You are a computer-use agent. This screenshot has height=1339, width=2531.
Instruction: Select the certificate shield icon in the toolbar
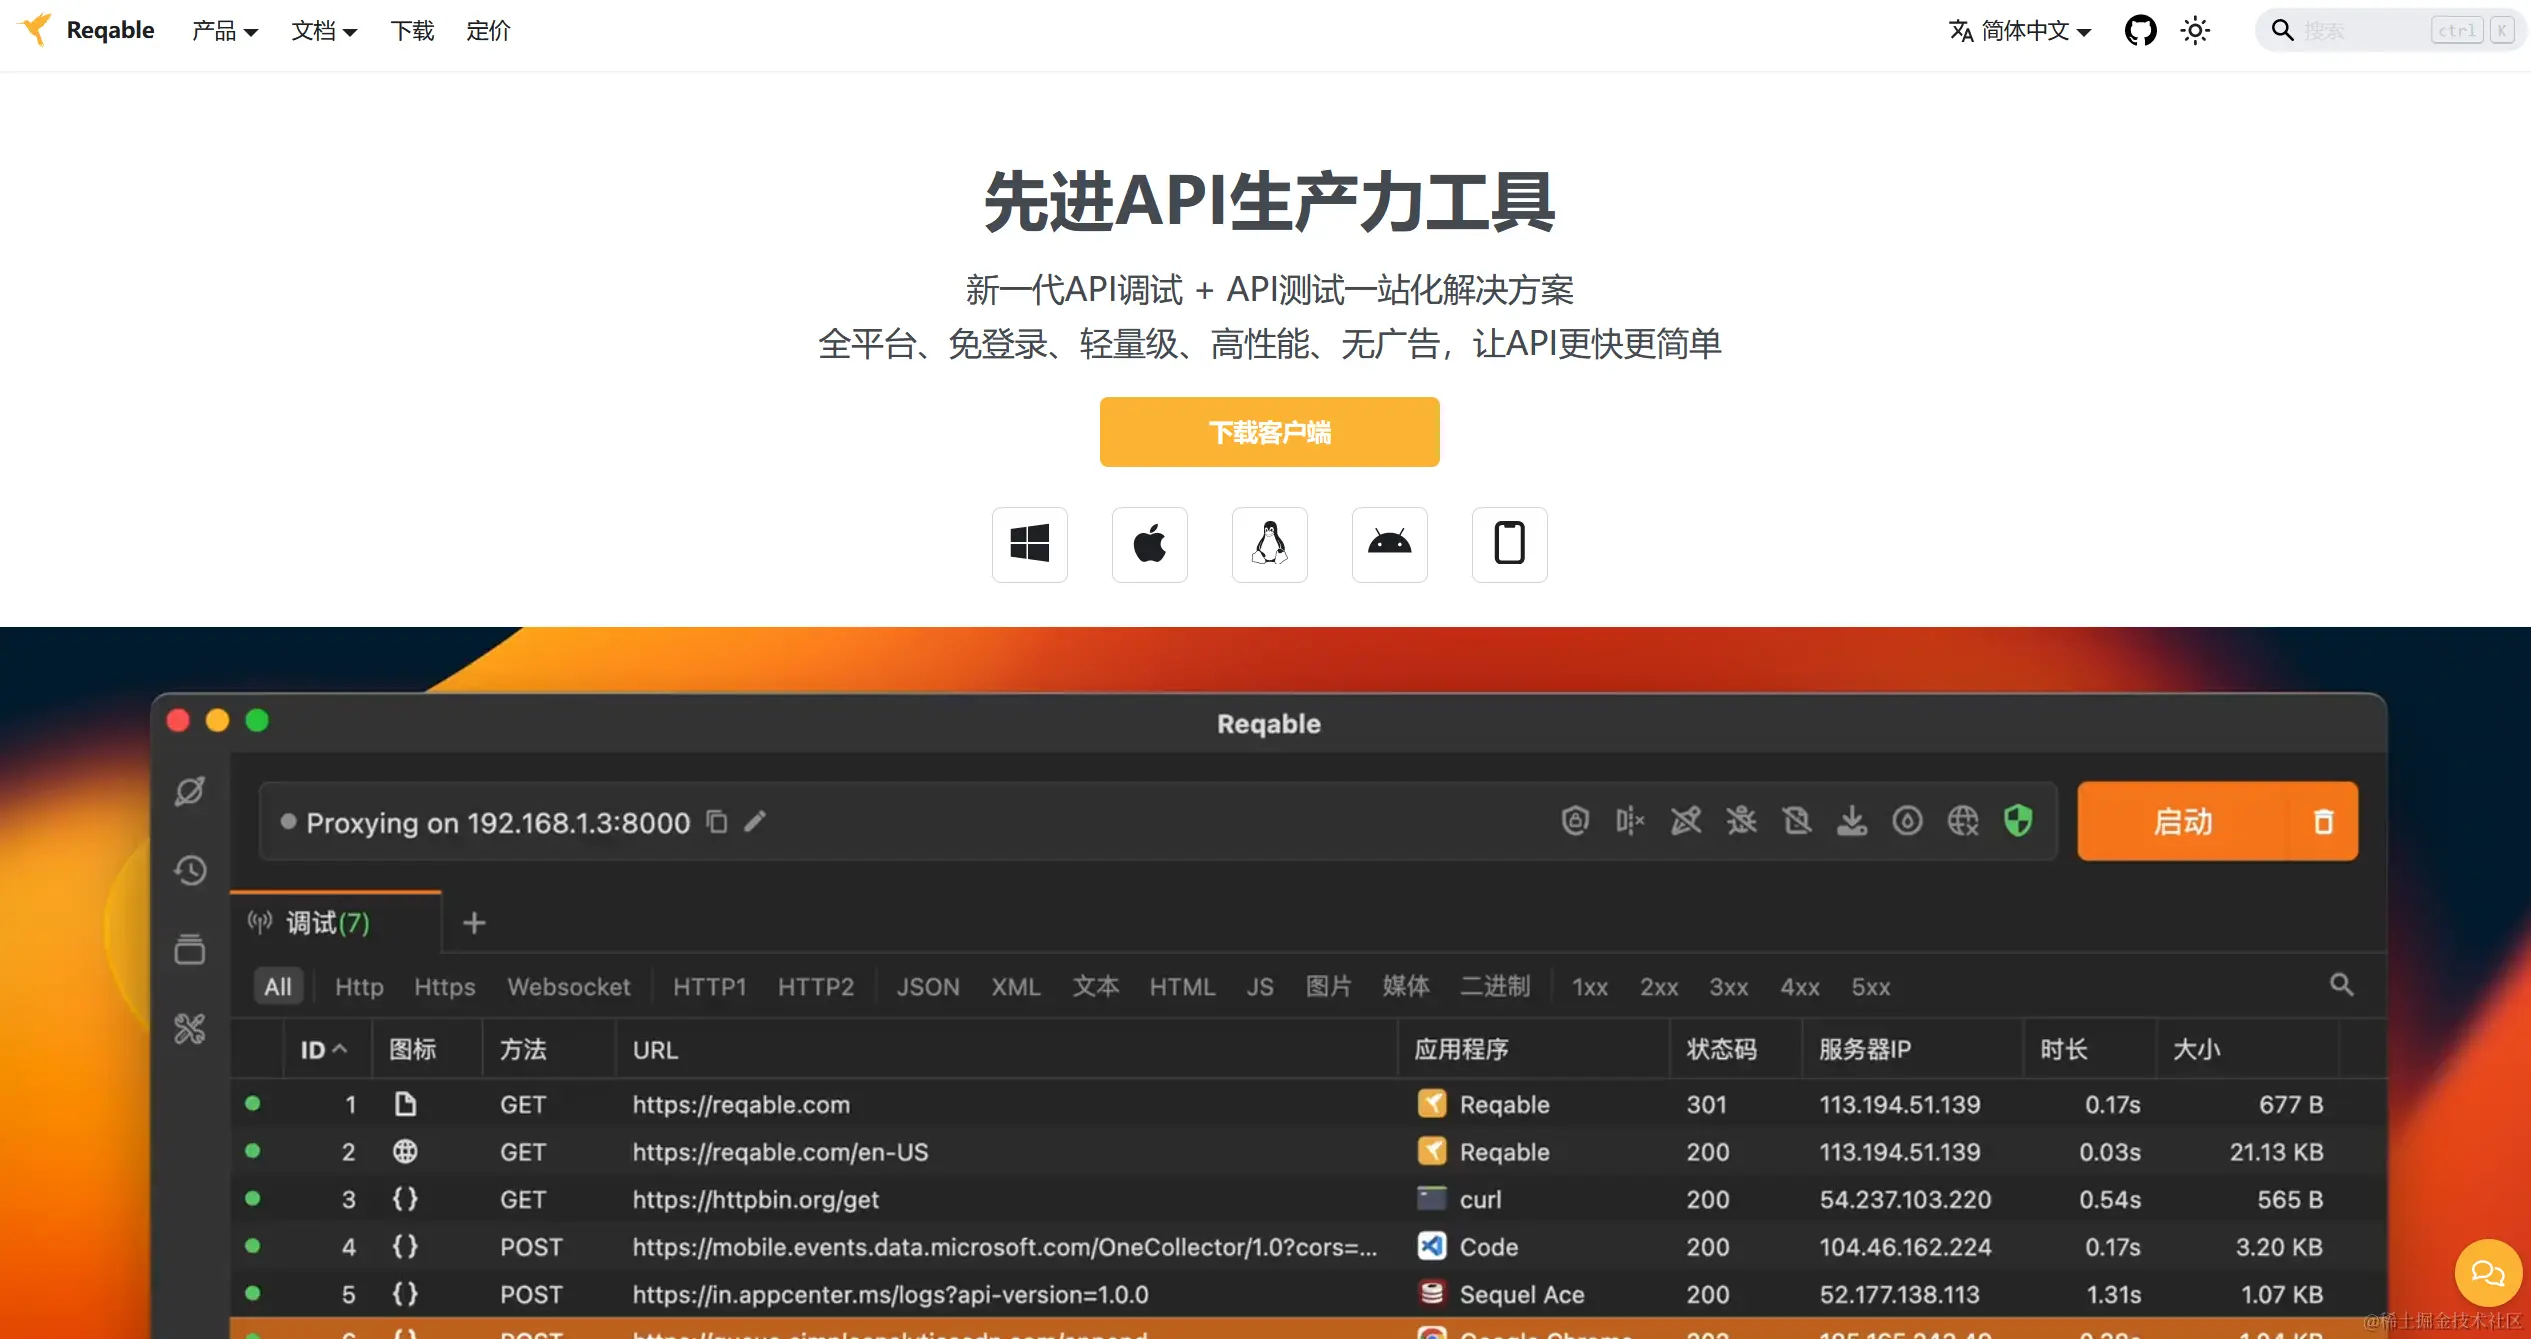[x=1573, y=820]
